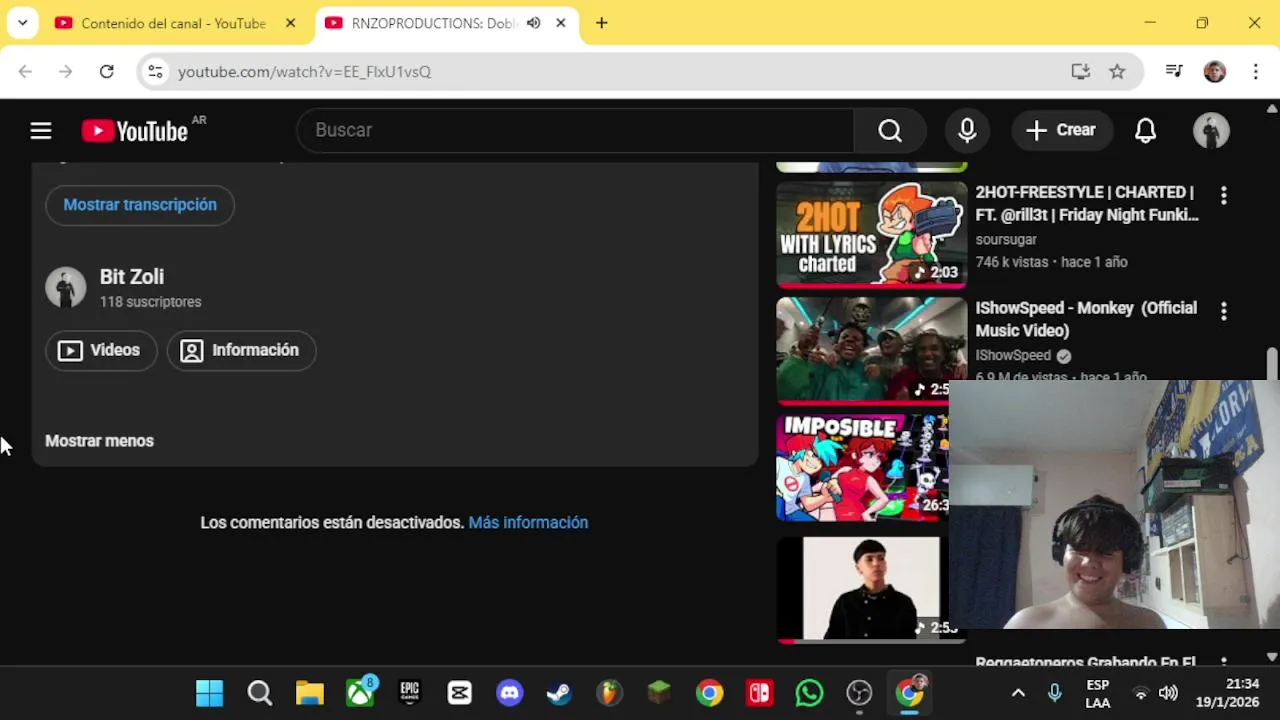
Task: Open Bit Zoli channel avatar
Action: [x=66, y=288]
